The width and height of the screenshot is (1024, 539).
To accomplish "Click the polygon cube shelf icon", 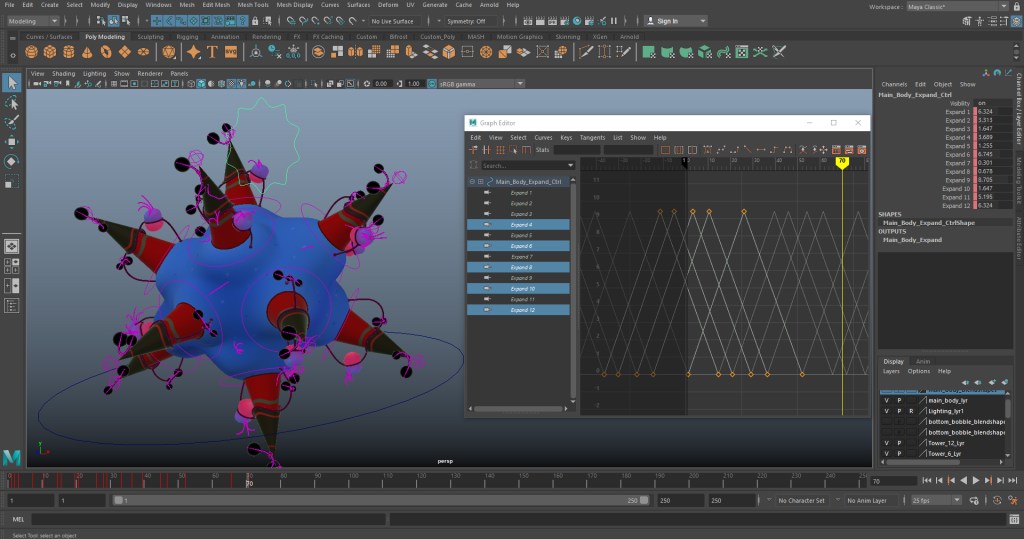I will (50, 51).
